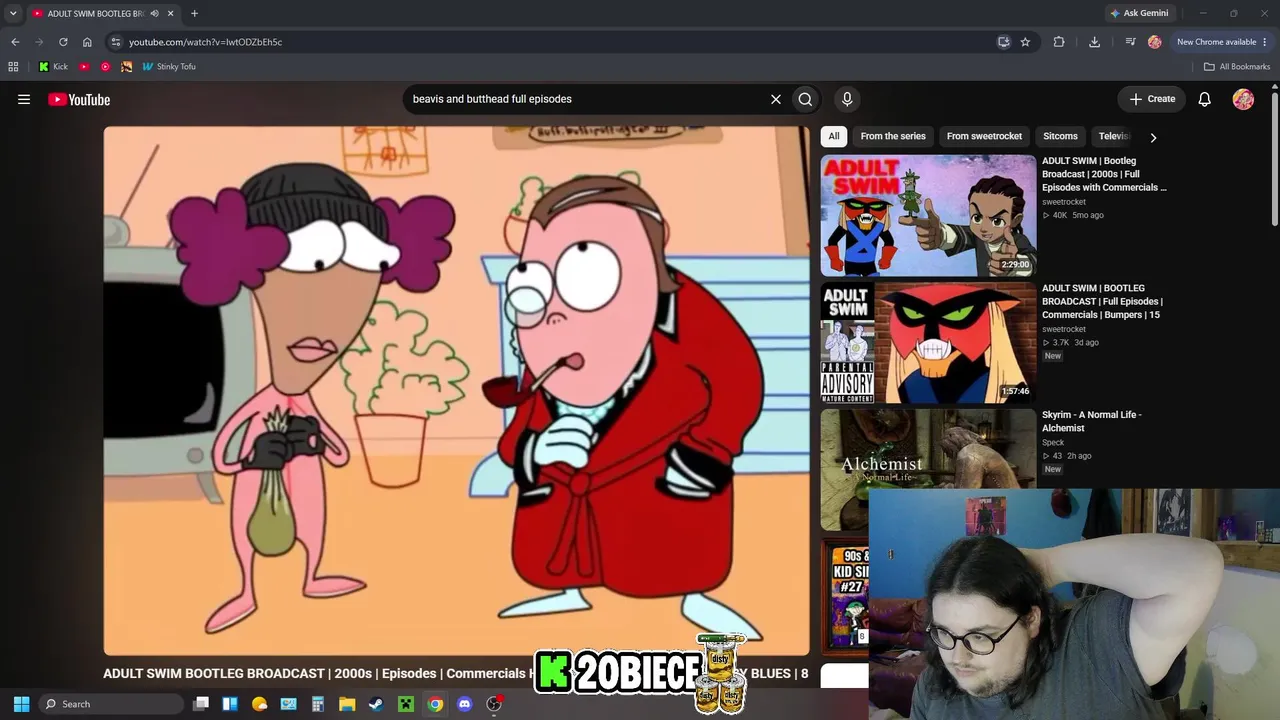Open the tab search dropdown in Chrome
Screen dimensions: 1280x720
13,13
